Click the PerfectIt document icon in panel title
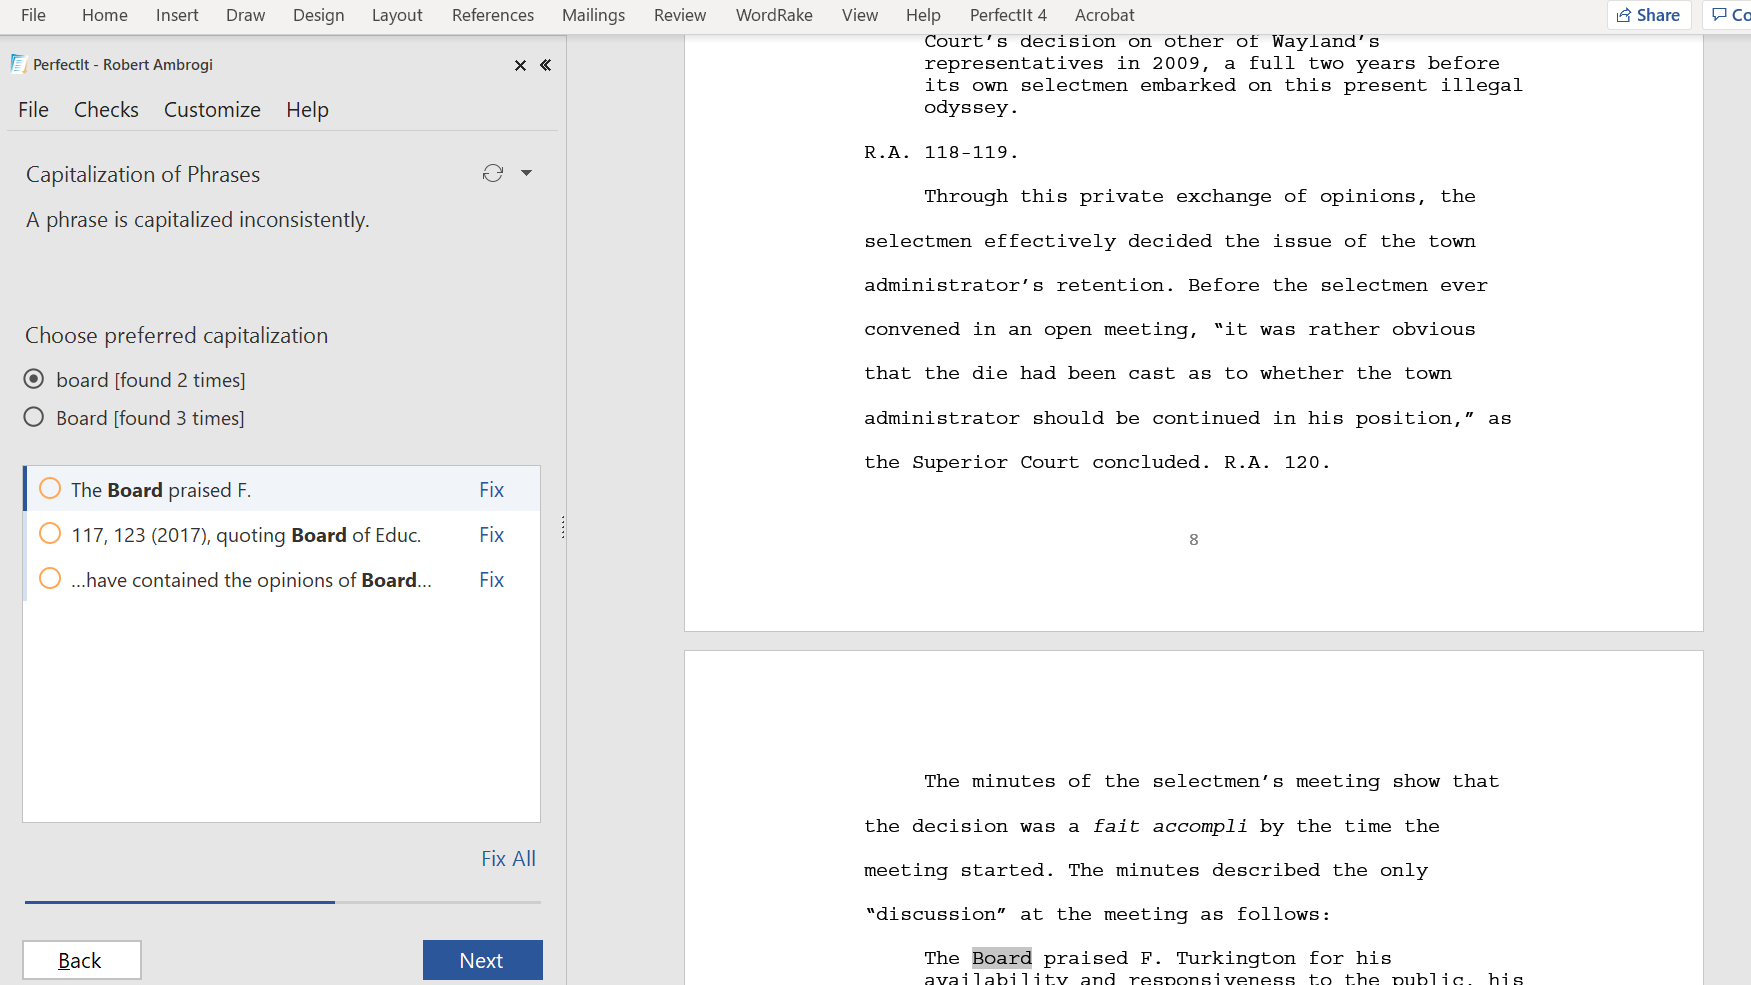 click(x=18, y=64)
